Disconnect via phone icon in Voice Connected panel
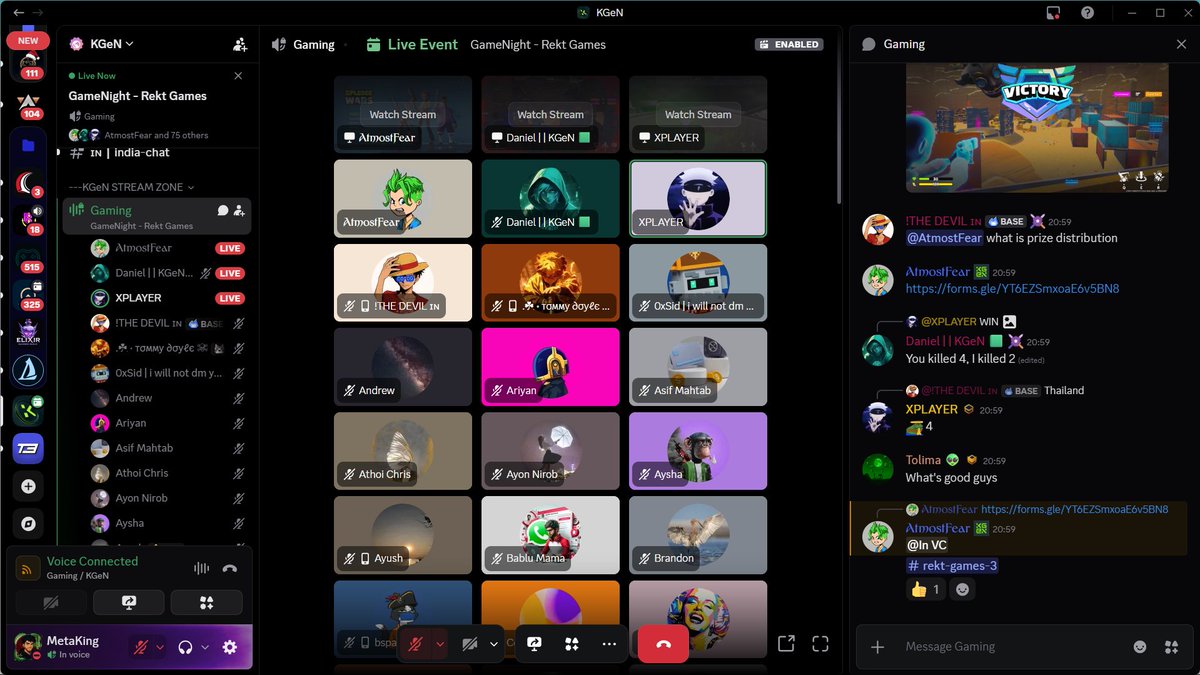1200x675 pixels. pos(230,568)
